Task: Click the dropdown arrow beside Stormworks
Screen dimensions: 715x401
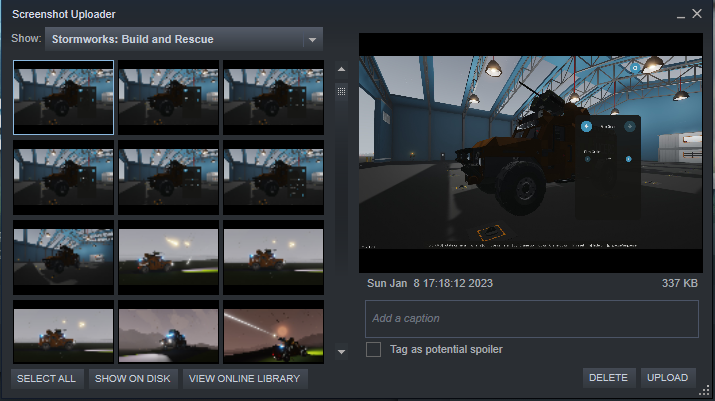Action: click(x=312, y=40)
